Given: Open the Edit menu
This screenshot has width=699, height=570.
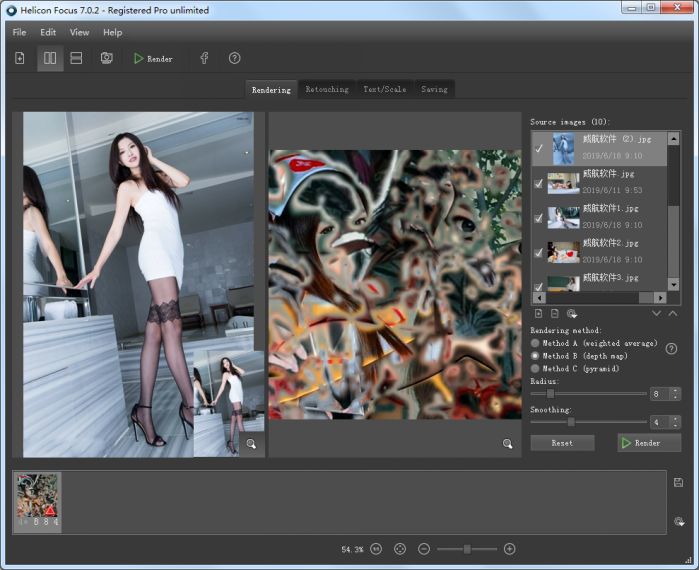Looking at the screenshot, I should pos(48,32).
